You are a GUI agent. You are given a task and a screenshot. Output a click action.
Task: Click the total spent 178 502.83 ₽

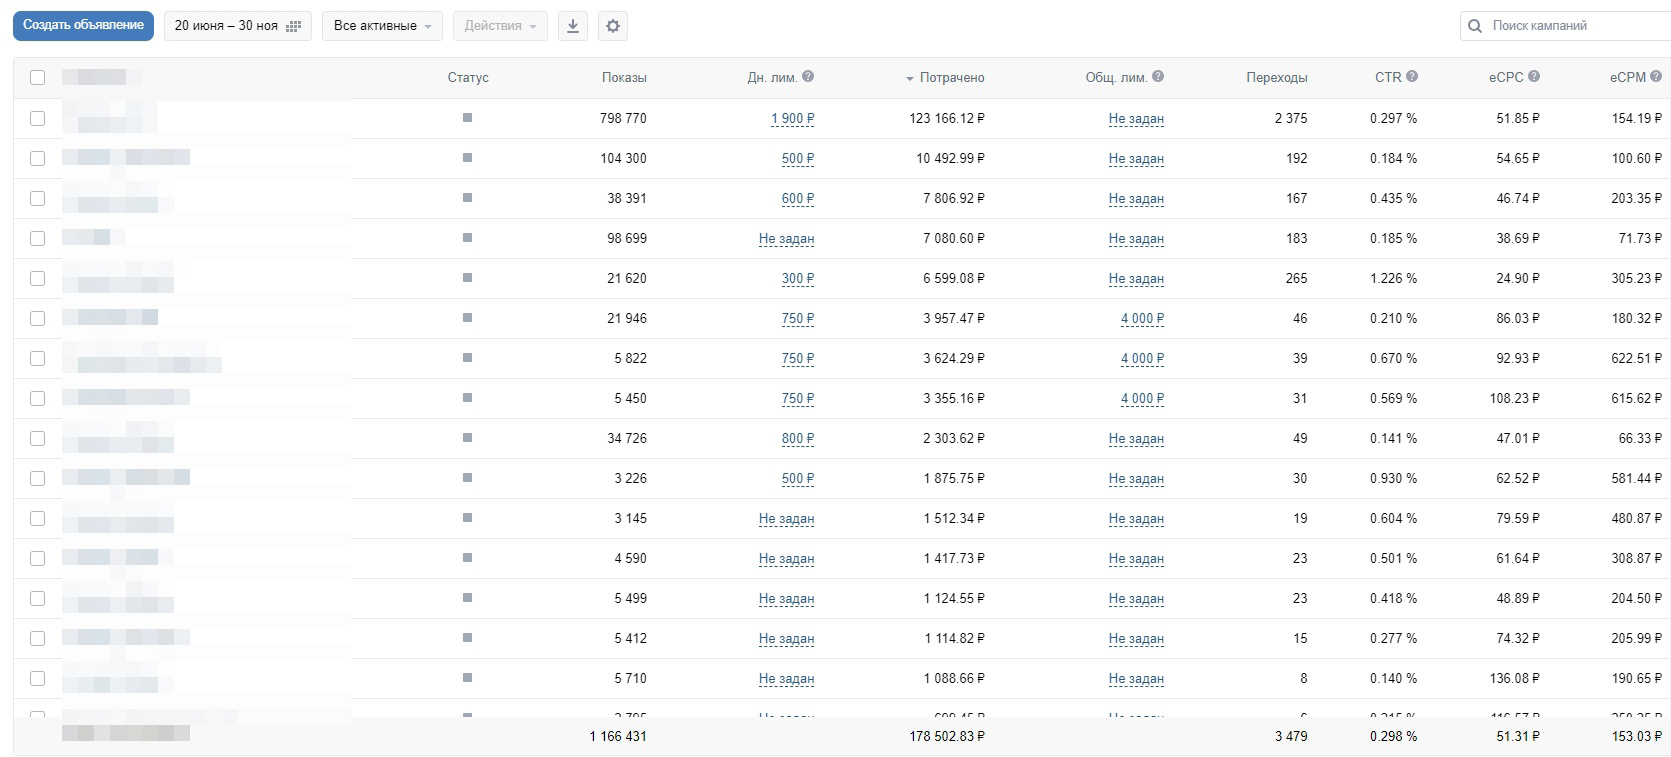click(x=947, y=736)
